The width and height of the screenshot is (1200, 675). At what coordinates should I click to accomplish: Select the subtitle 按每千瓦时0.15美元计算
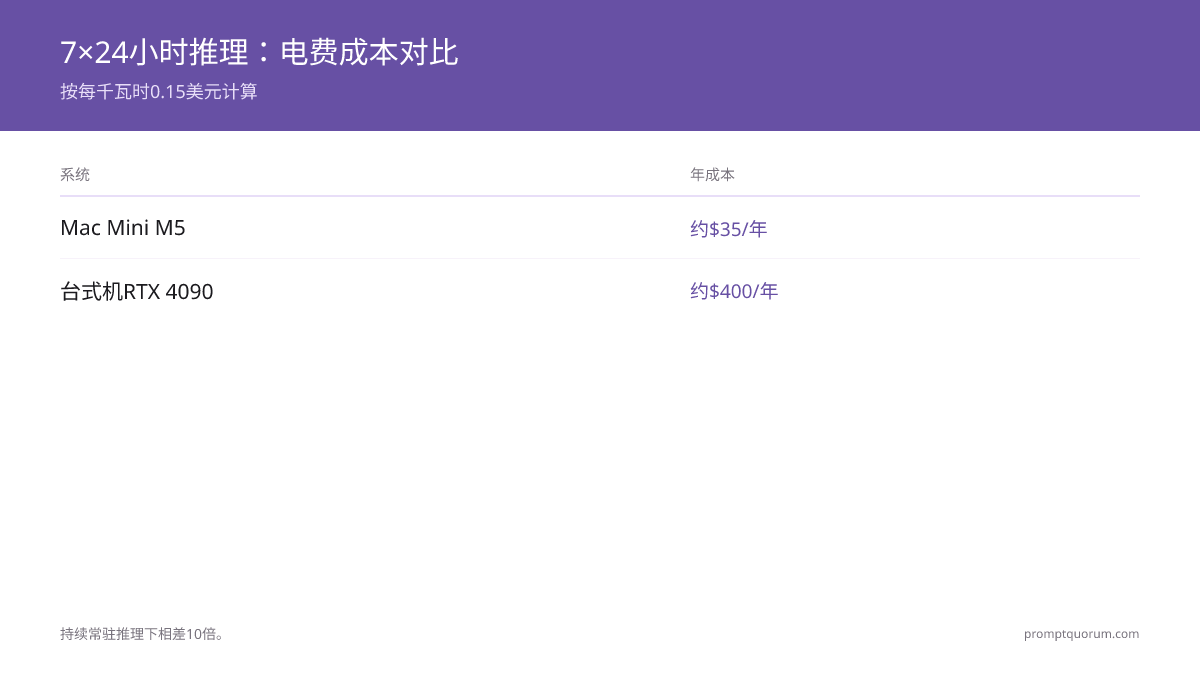(159, 92)
